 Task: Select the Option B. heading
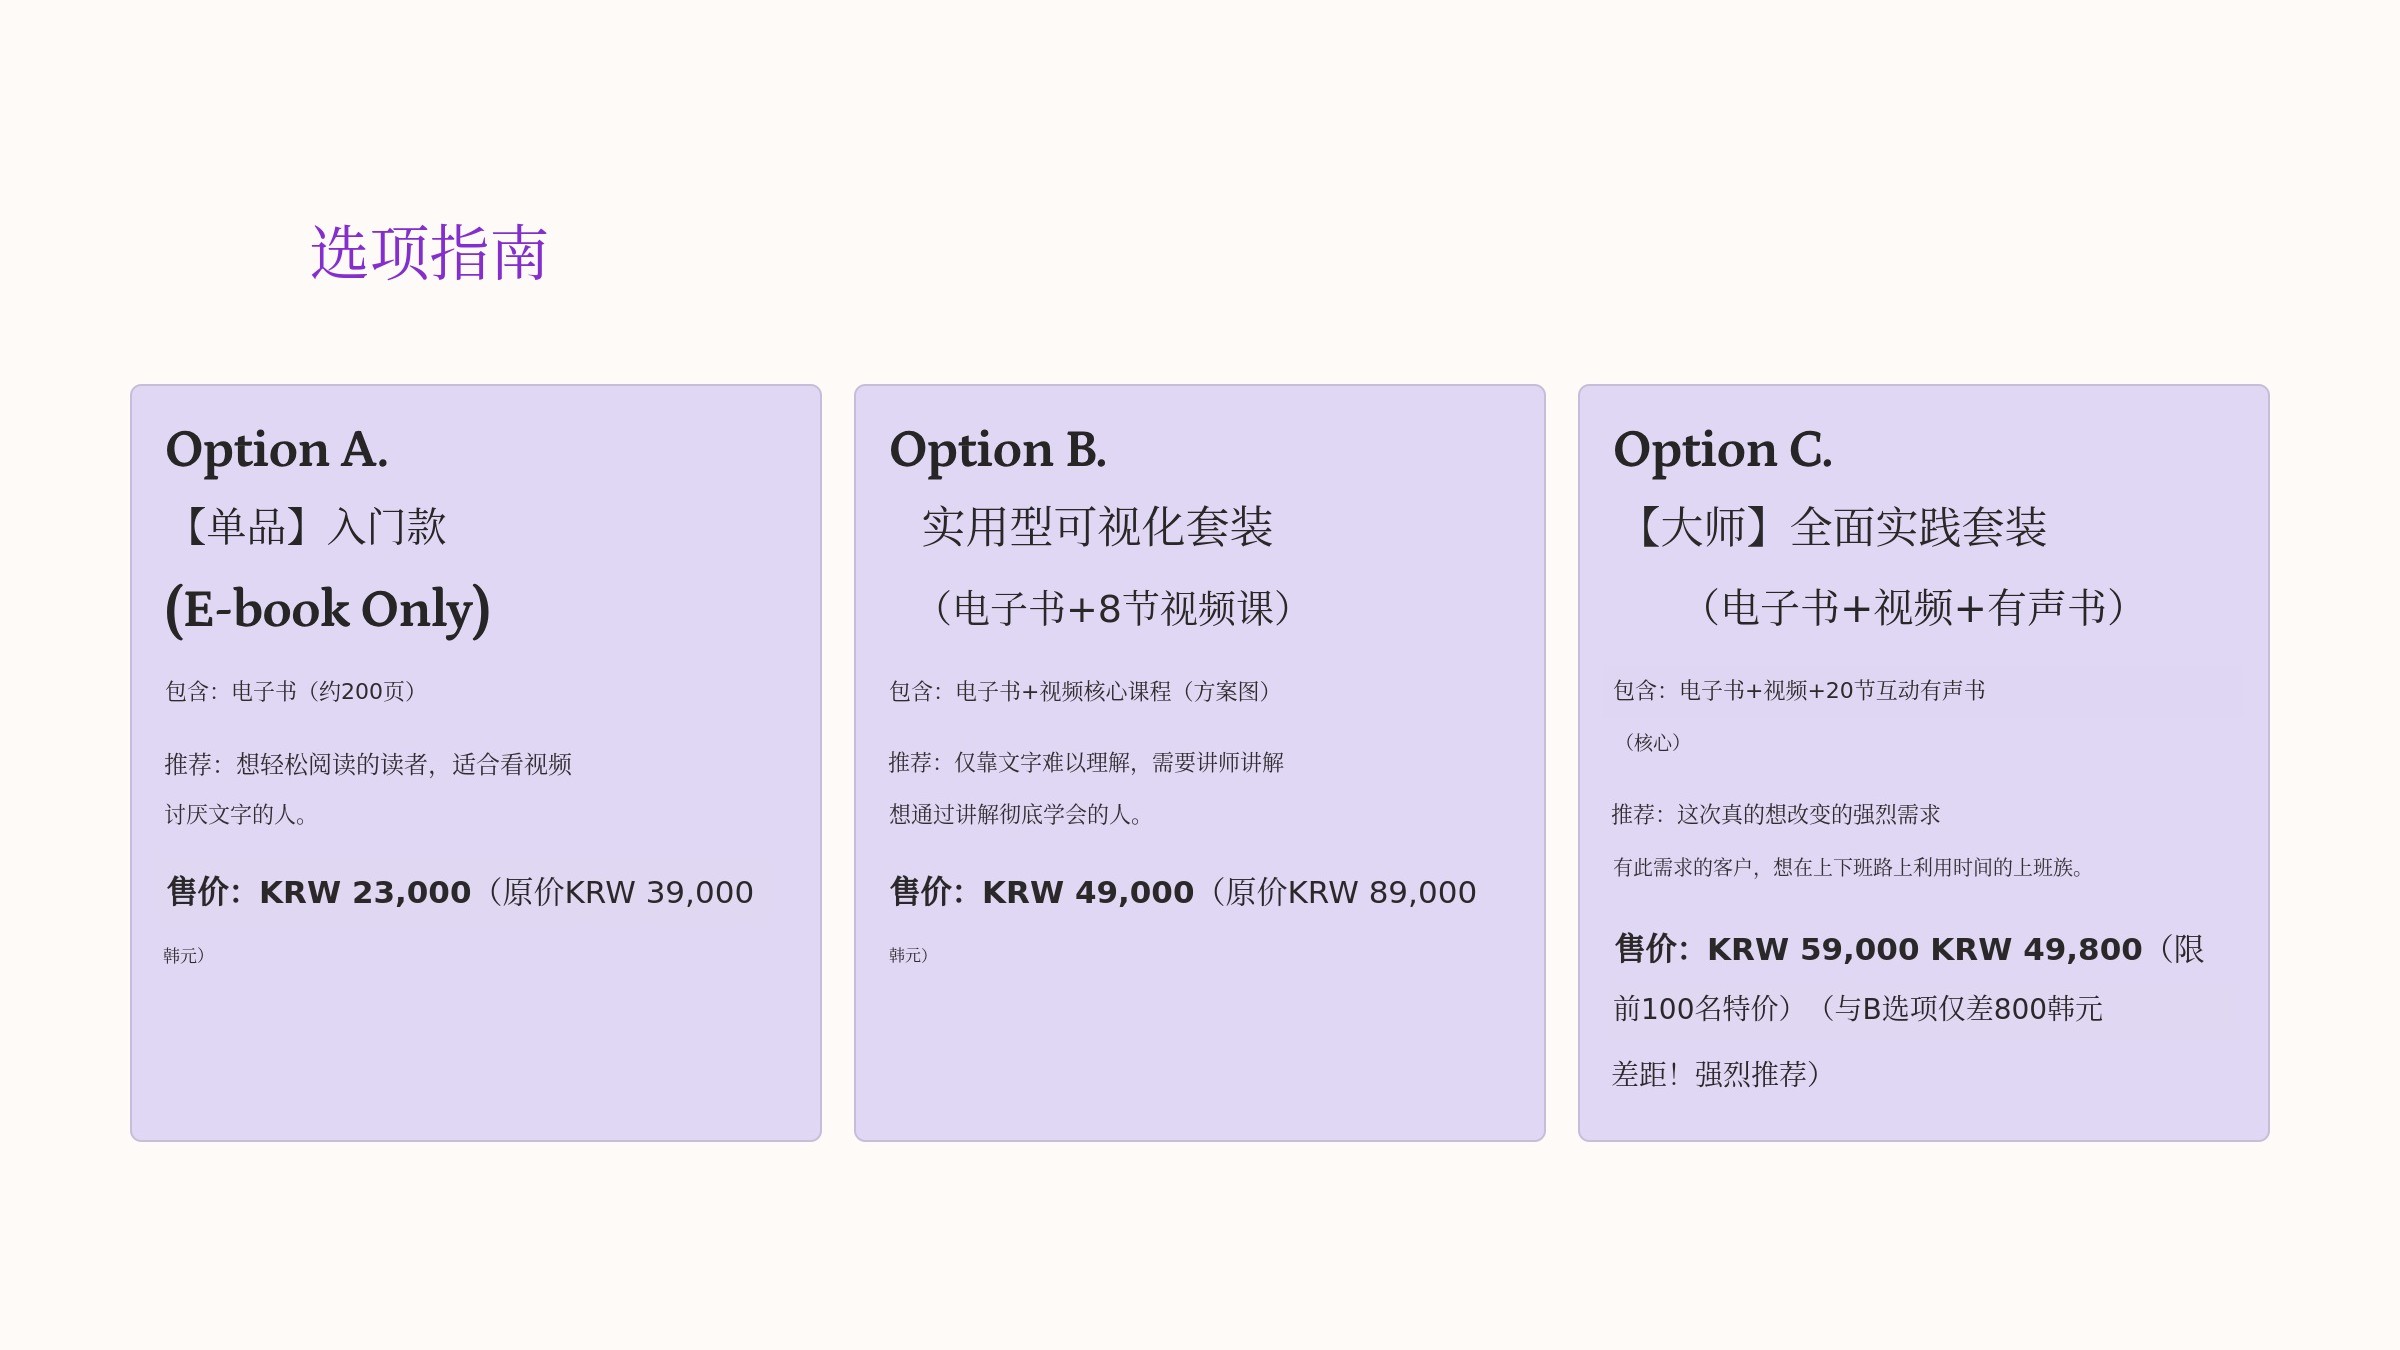point(998,449)
